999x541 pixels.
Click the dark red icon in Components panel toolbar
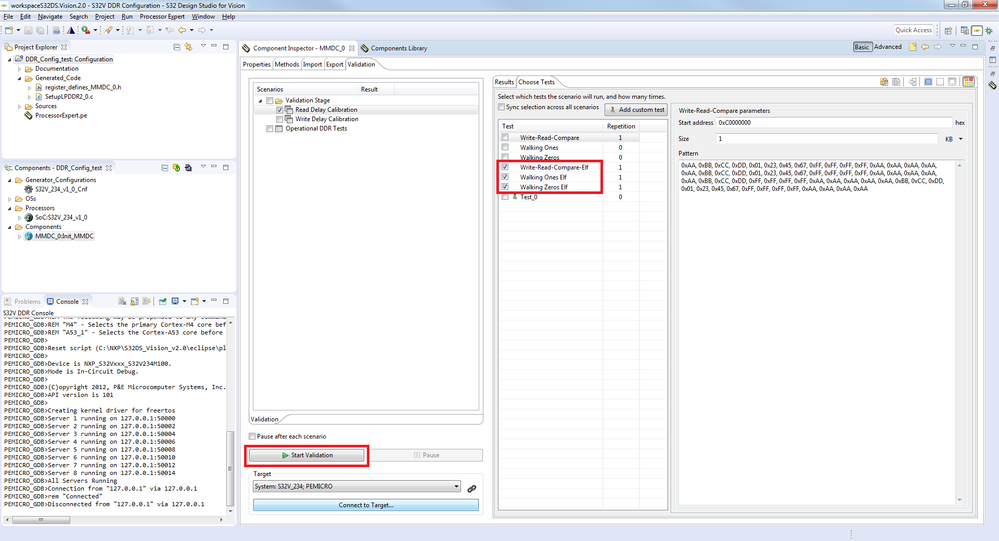pos(188,168)
